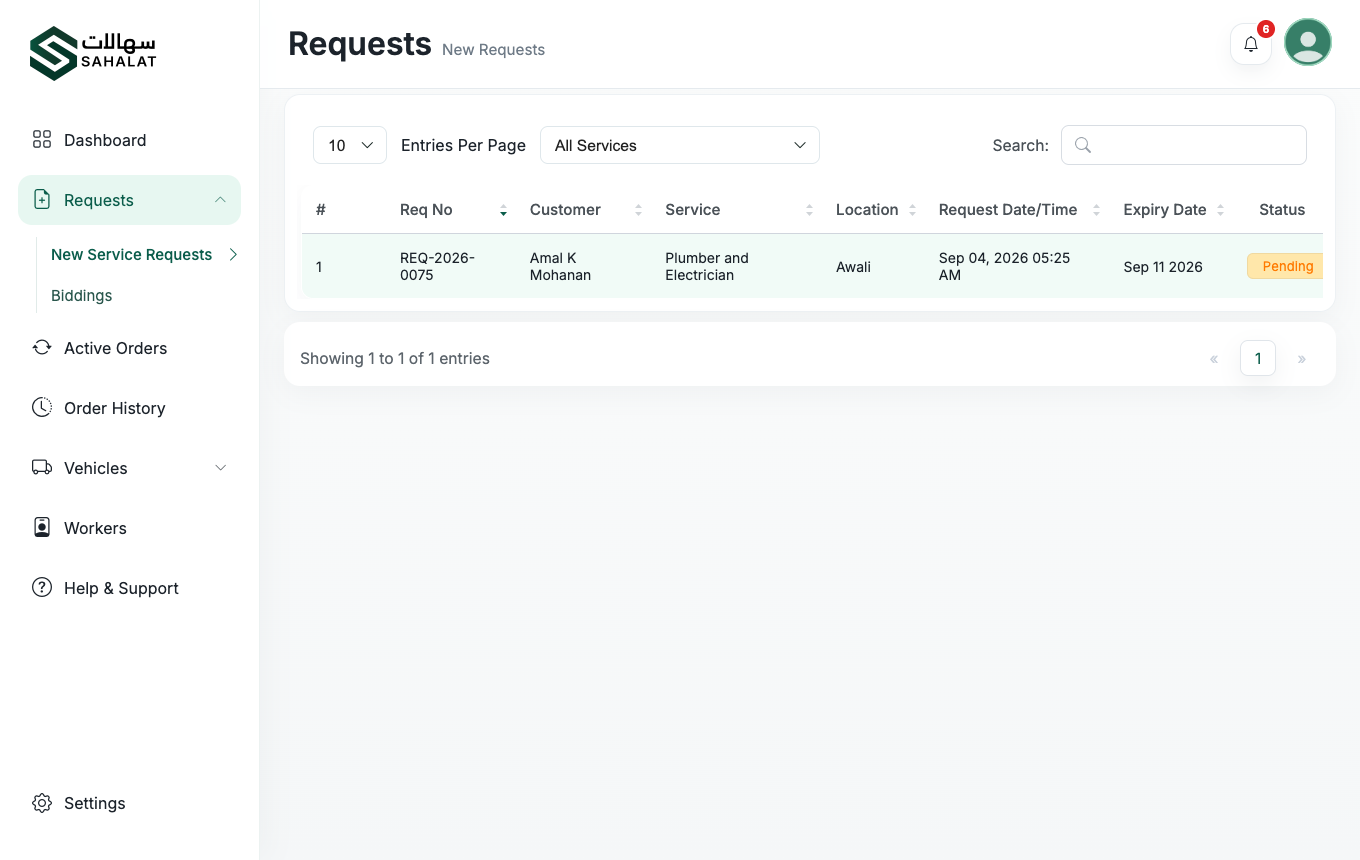
Task: Click the Sahalat logo
Action: click(x=93, y=53)
